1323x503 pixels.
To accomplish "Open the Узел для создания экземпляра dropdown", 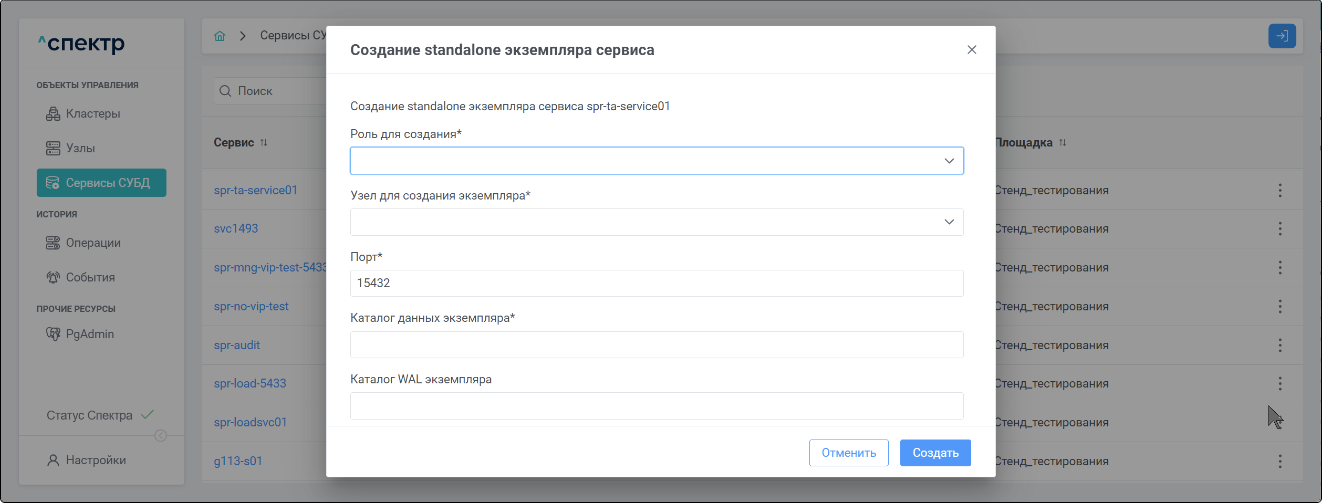I will [656, 222].
